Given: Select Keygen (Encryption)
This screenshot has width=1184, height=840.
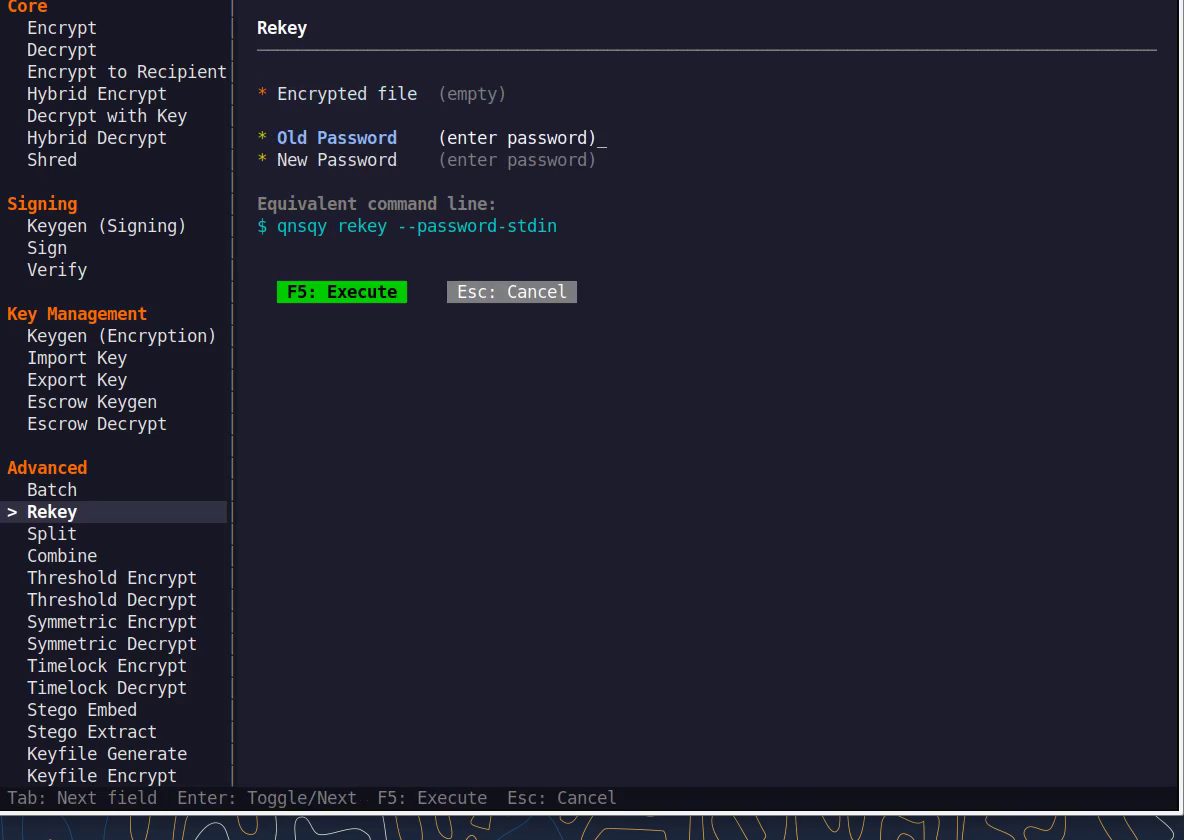Looking at the screenshot, I should point(122,335).
